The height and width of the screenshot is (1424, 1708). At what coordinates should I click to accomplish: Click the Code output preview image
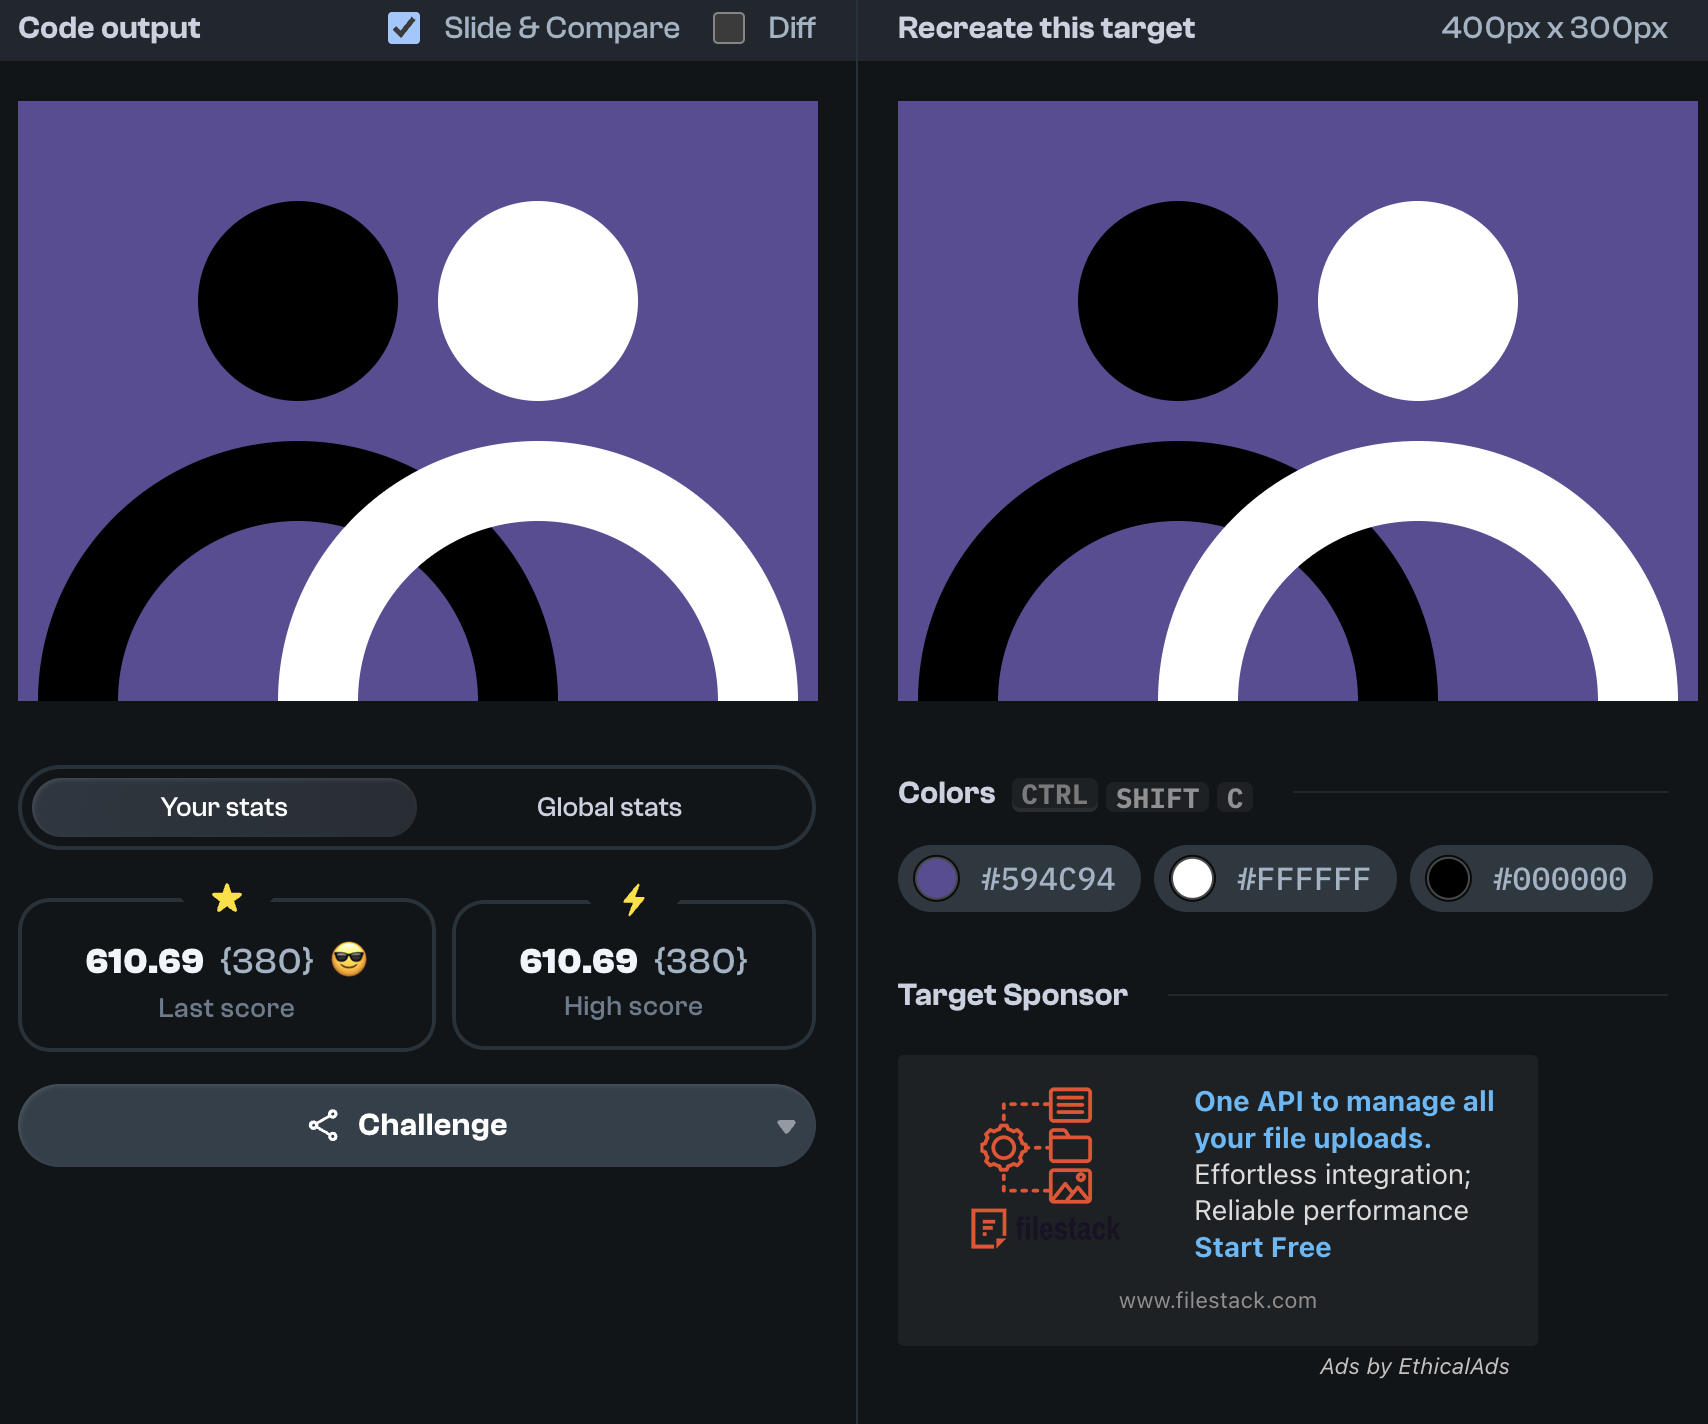418,401
